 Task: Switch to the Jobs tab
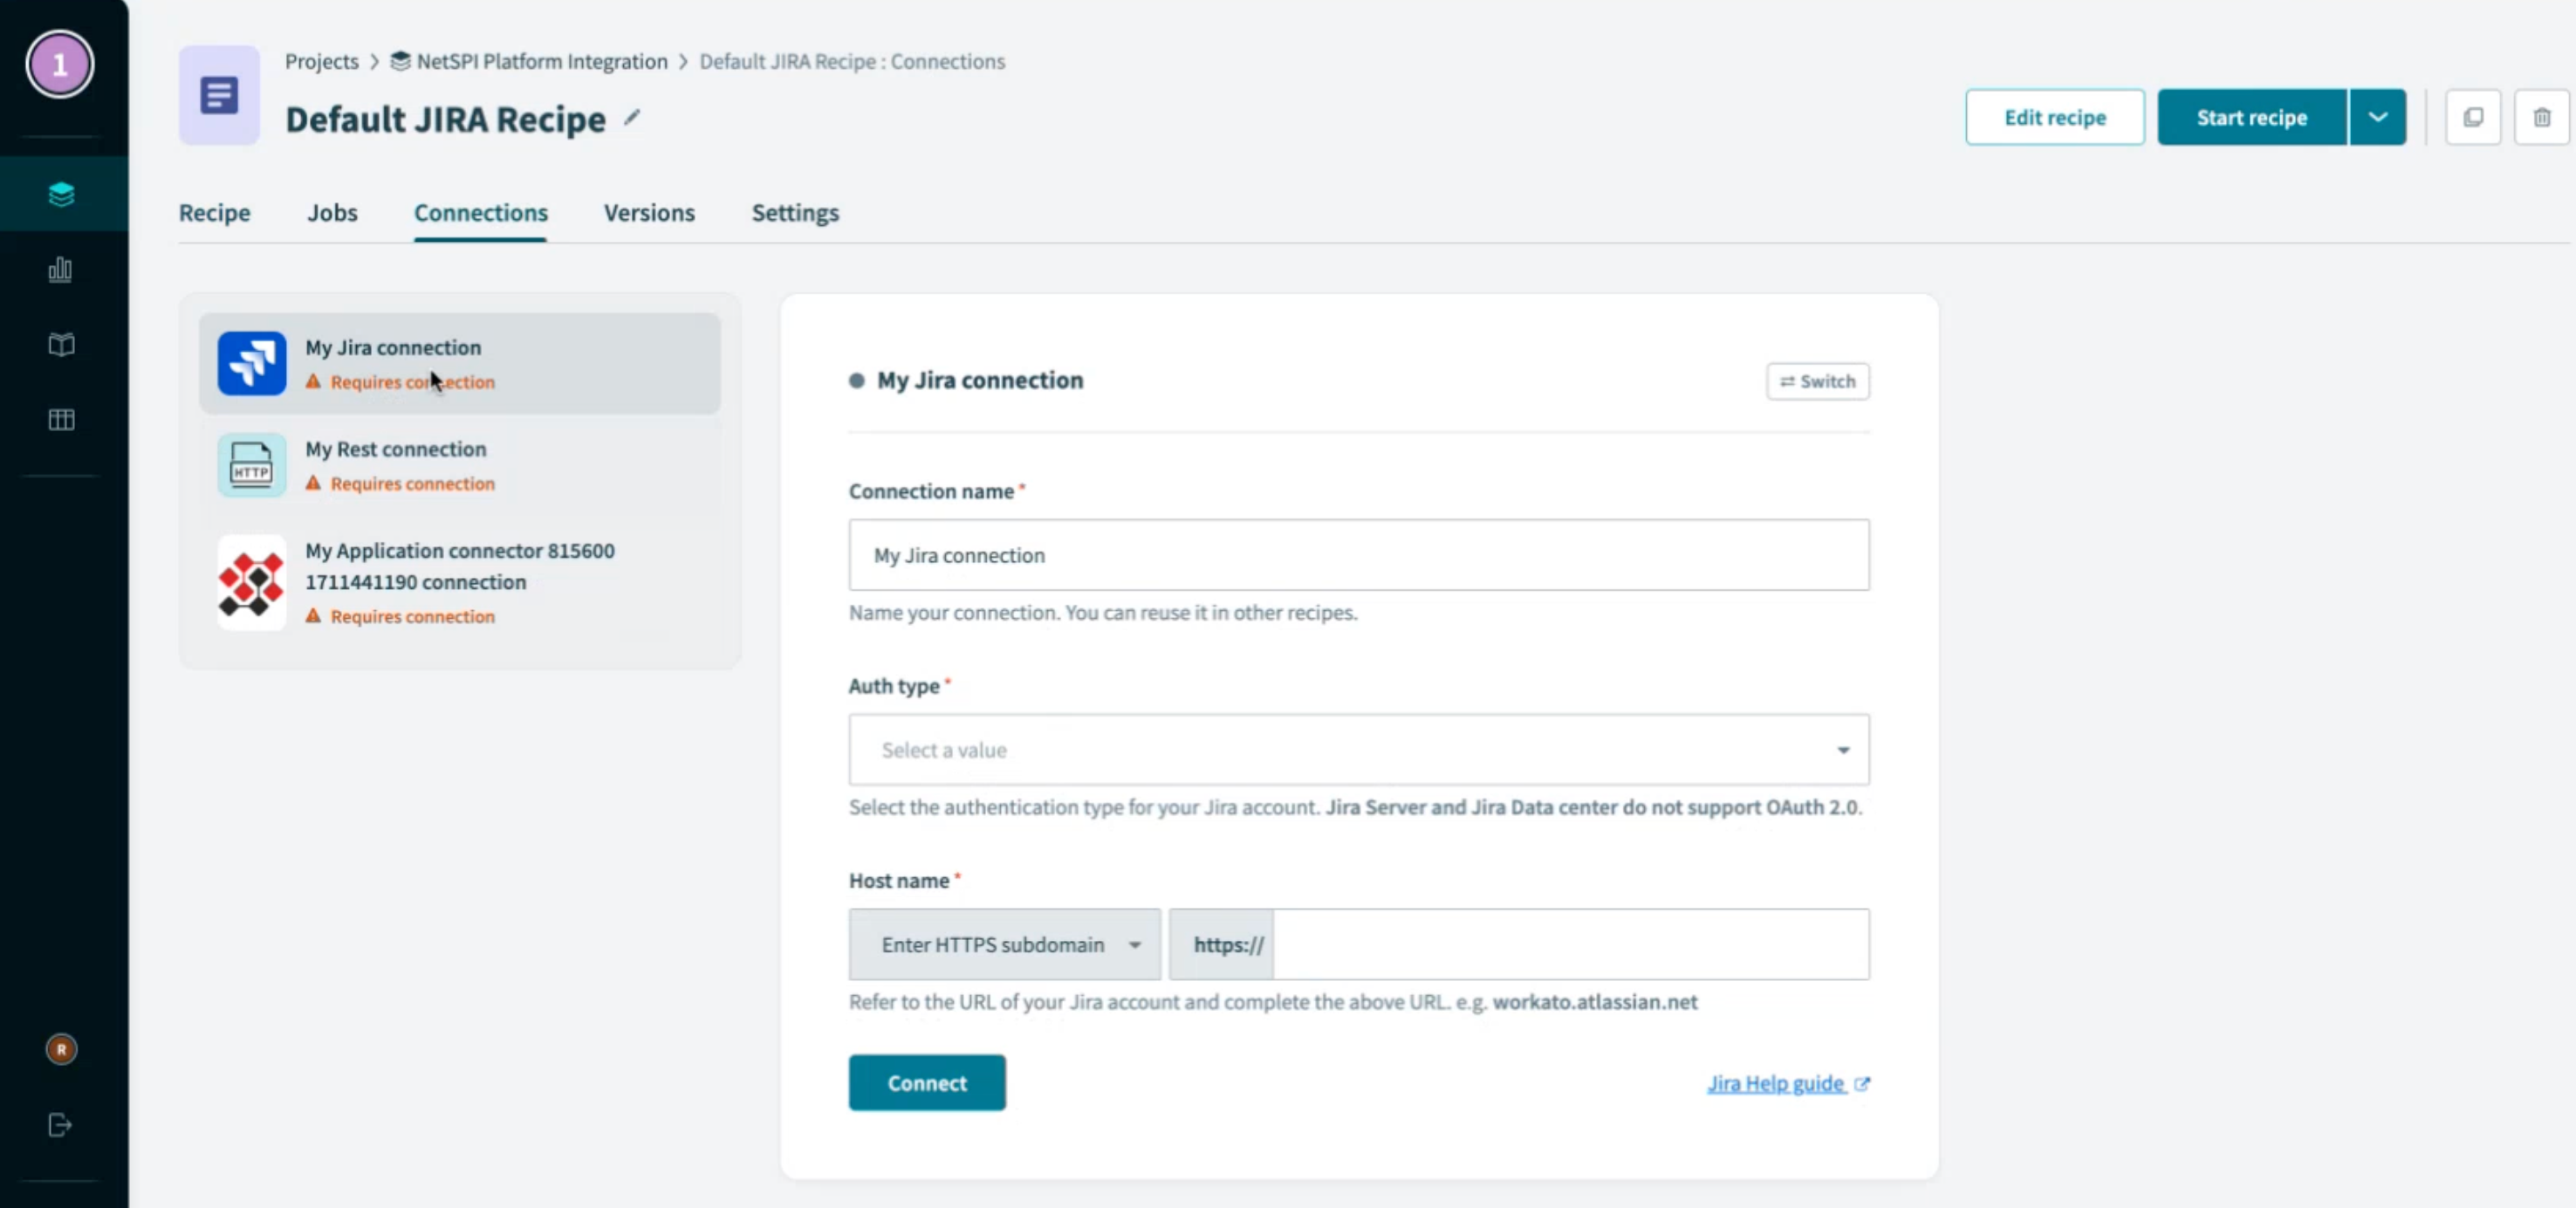click(x=332, y=213)
